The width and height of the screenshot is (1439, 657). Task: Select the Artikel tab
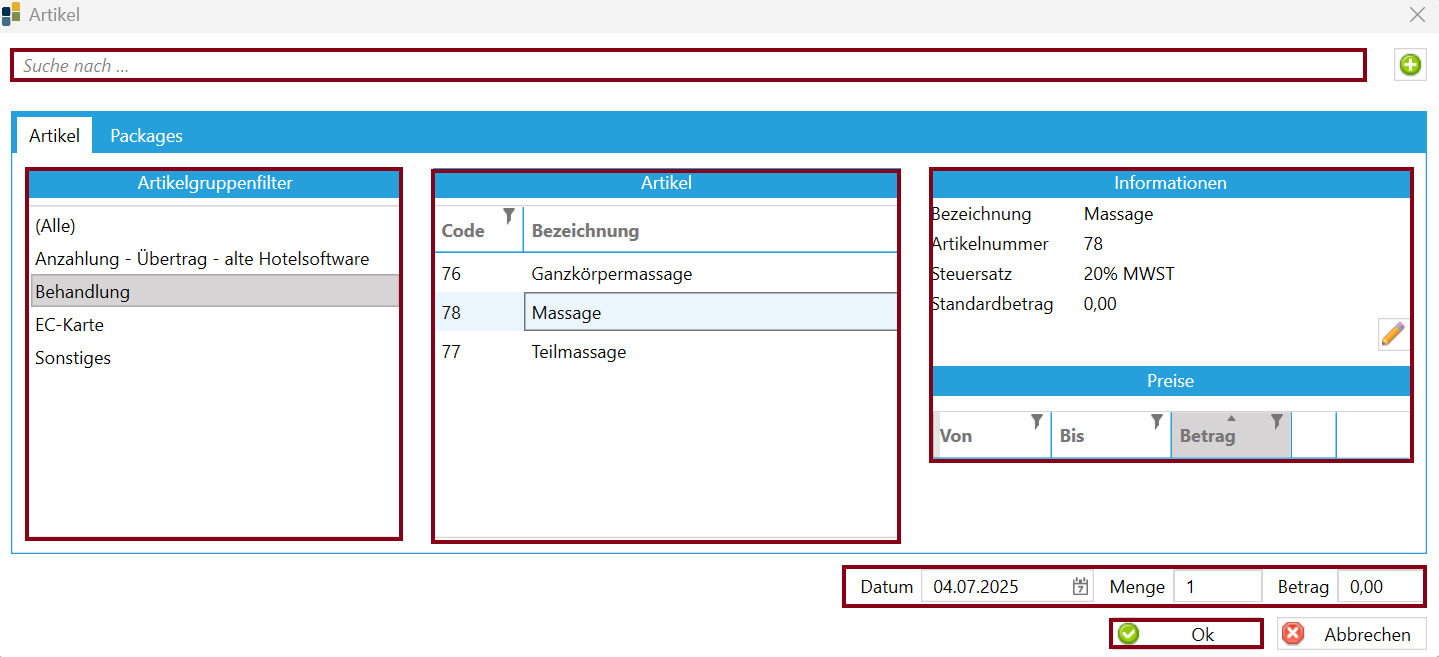[54, 136]
